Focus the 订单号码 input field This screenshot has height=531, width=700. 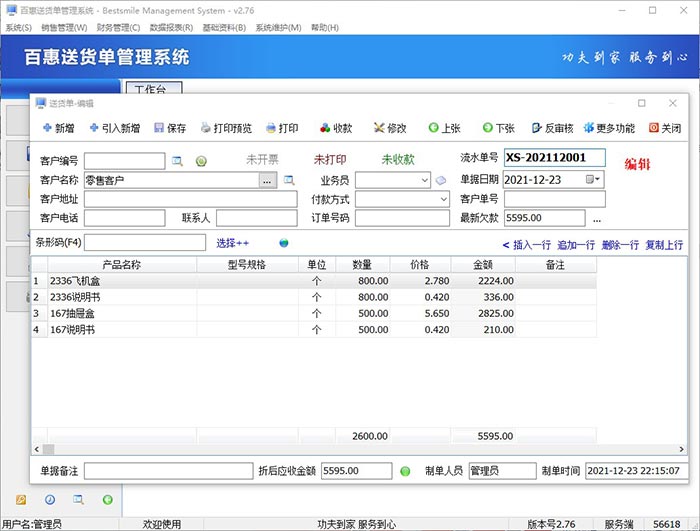(402, 218)
